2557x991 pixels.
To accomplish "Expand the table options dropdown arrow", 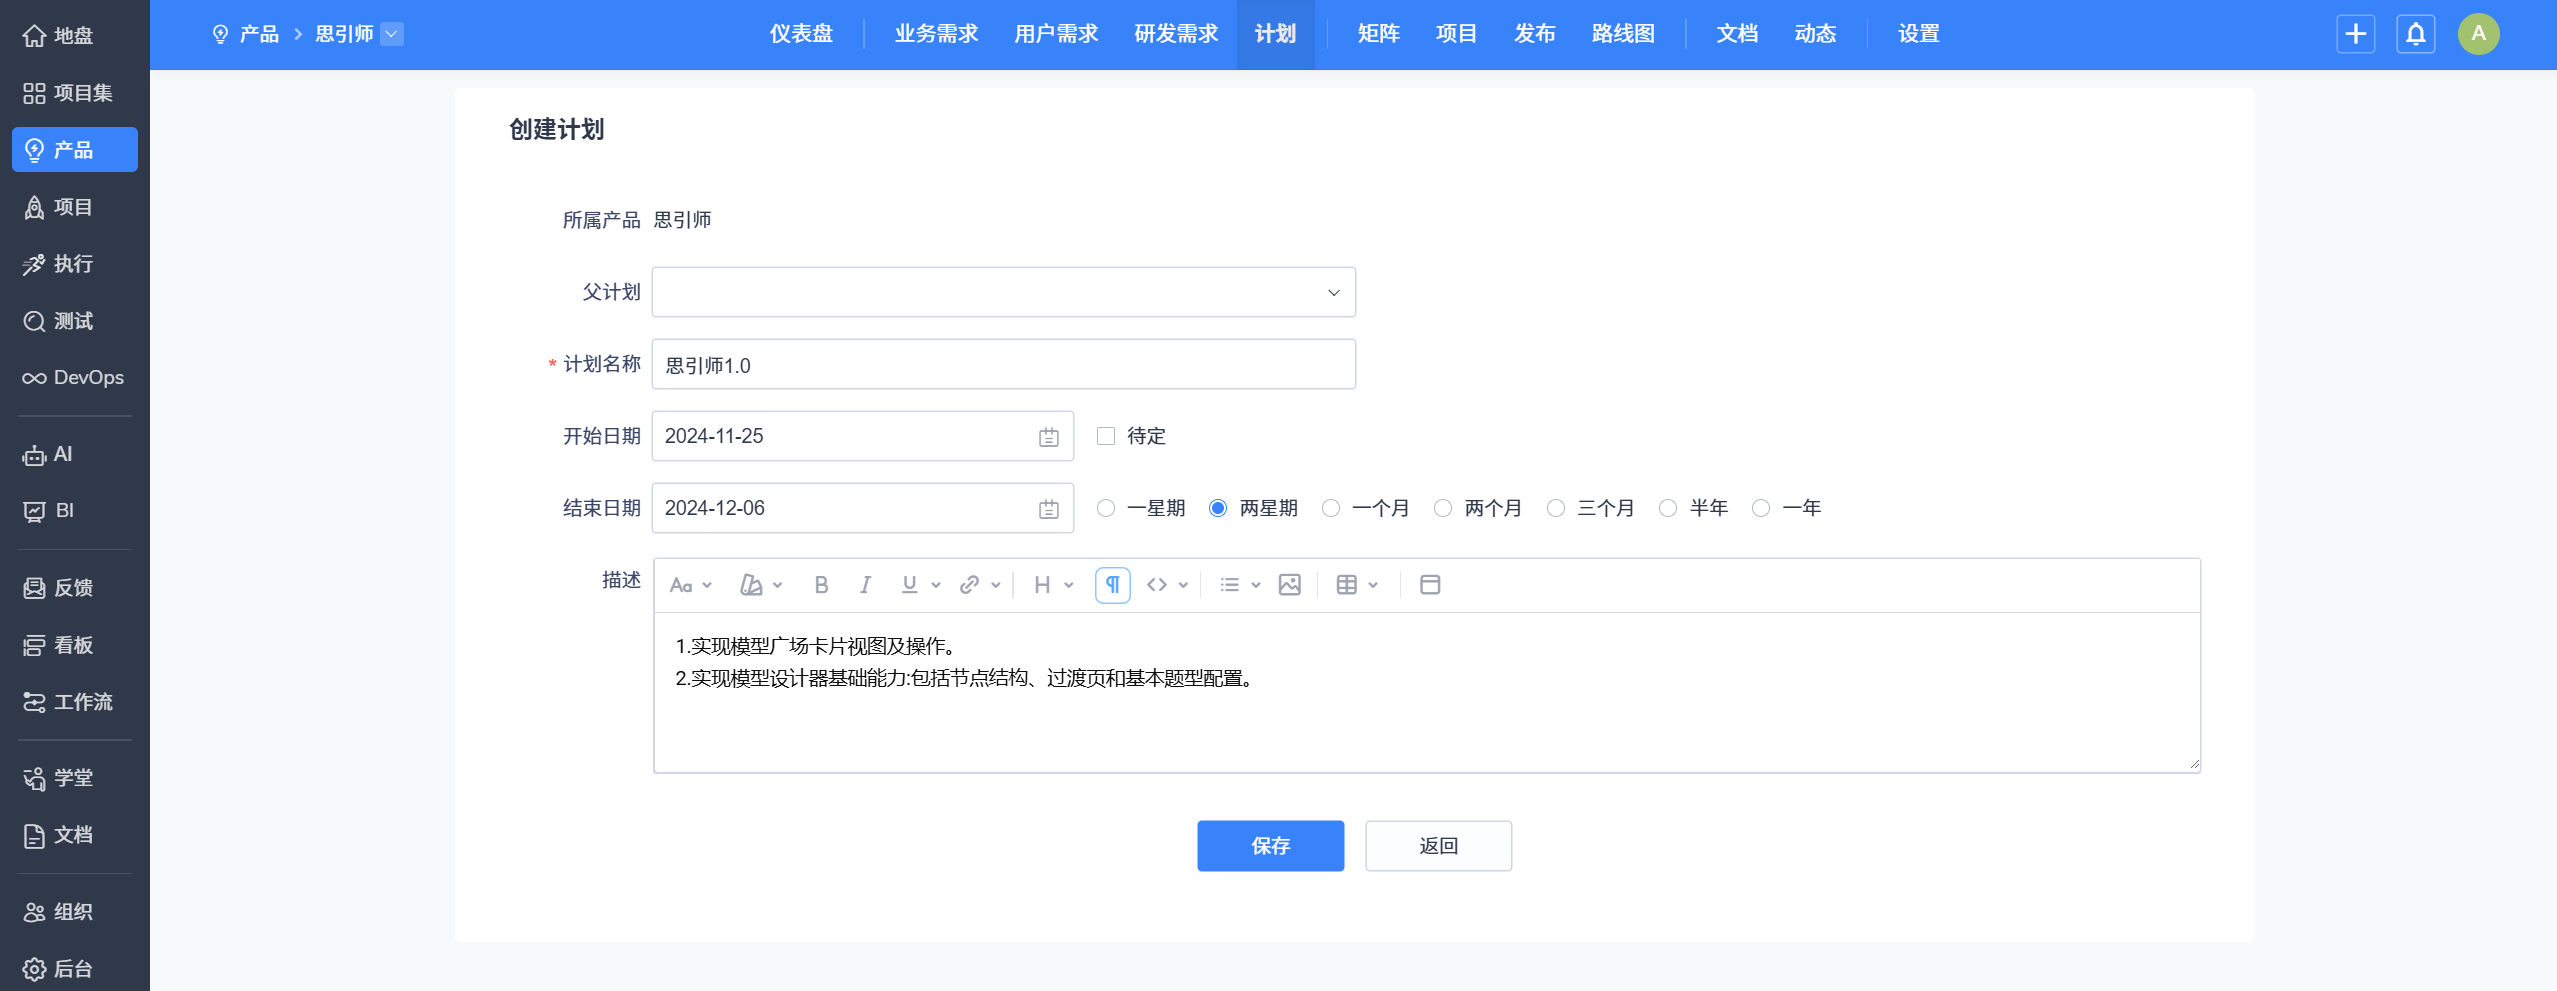I will coord(1373,586).
